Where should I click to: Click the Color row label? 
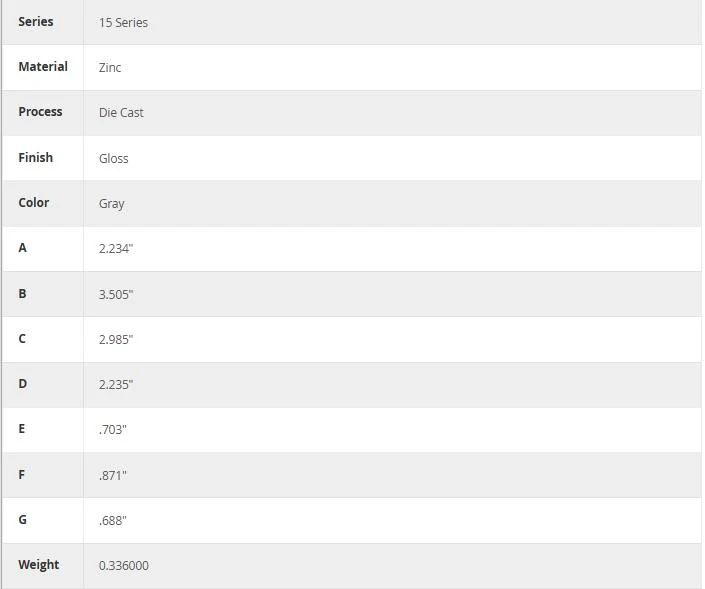(34, 202)
